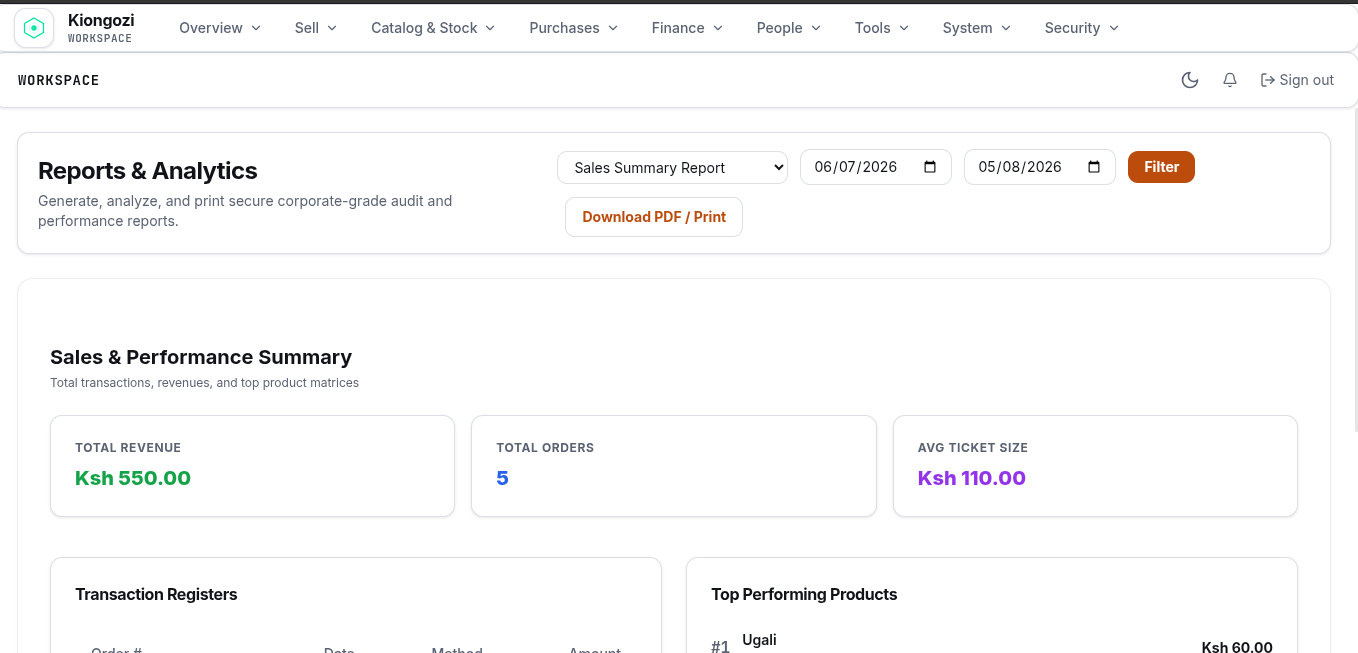The height and width of the screenshot is (653, 1358).
Task: Open the Catalog & Stock menu
Action: coord(433,28)
